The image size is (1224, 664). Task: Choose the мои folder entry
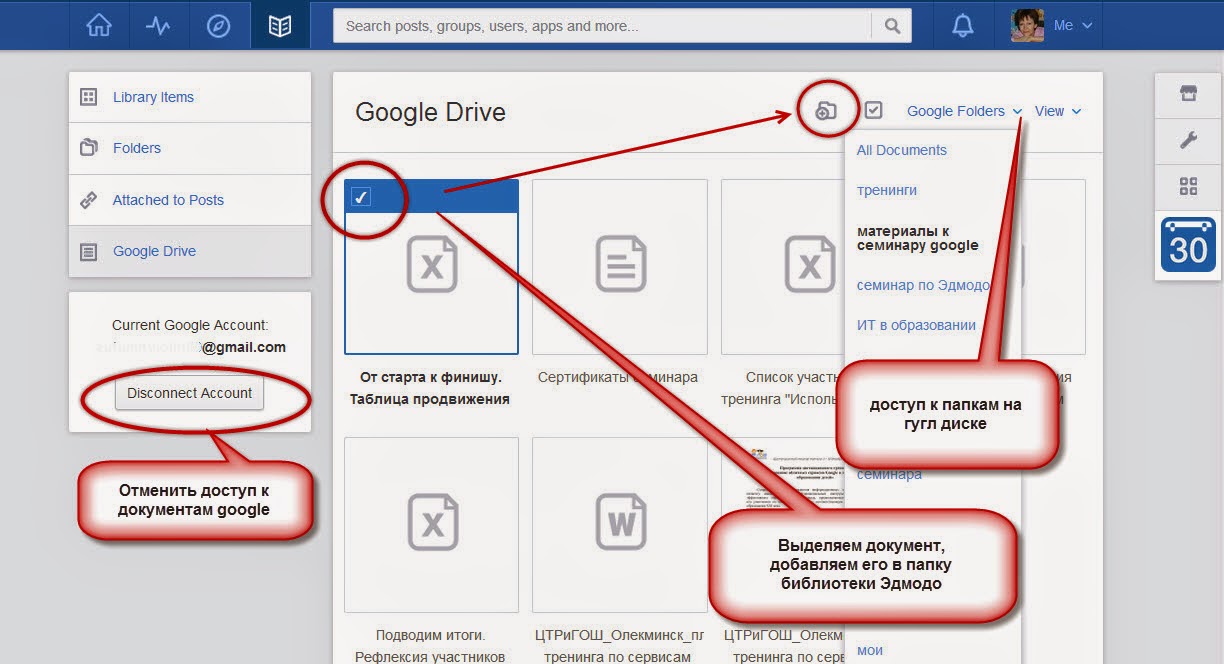pos(870,650)
